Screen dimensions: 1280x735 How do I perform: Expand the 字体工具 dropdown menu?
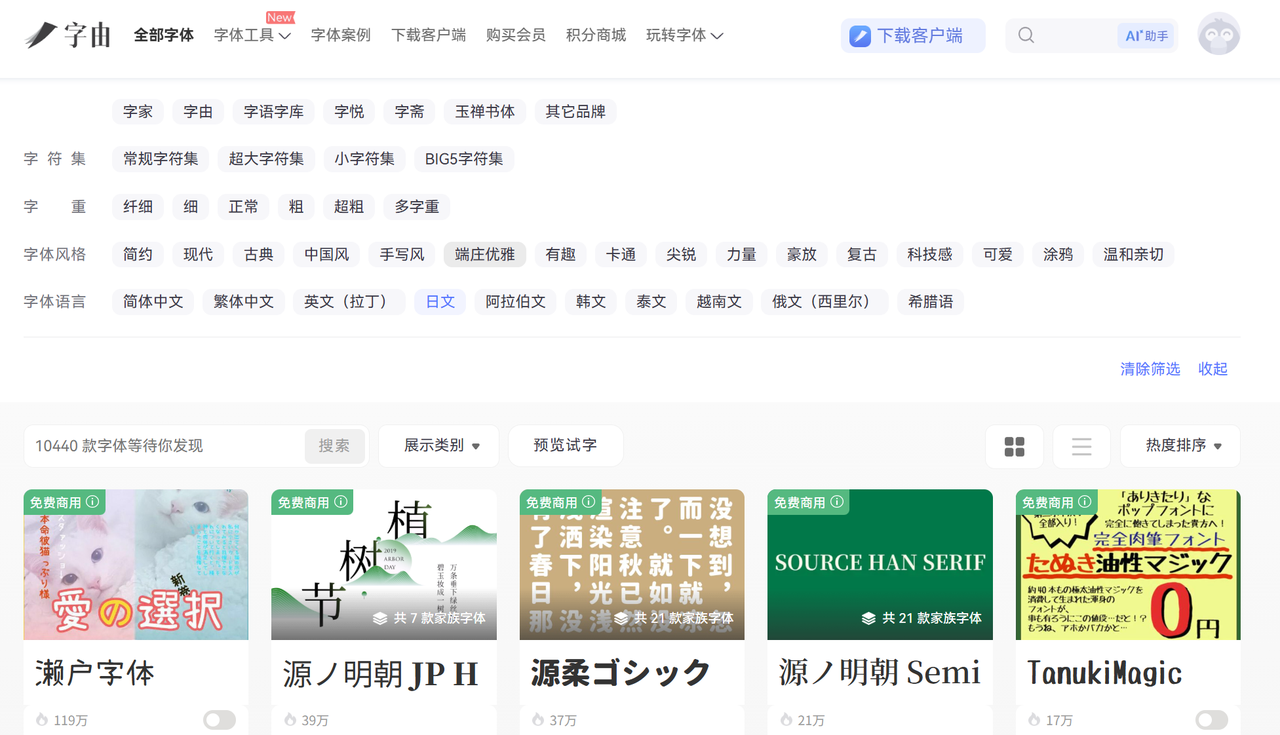(x=252, y=35)
